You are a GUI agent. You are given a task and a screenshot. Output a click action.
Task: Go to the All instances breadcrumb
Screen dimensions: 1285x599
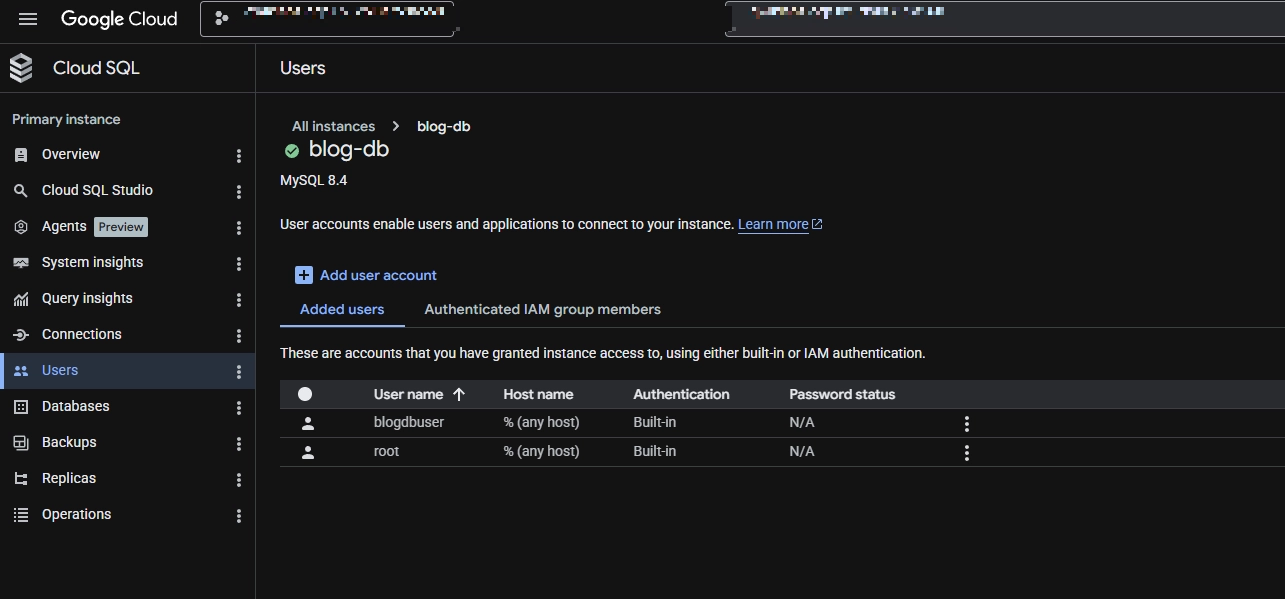tap(333, 126)
